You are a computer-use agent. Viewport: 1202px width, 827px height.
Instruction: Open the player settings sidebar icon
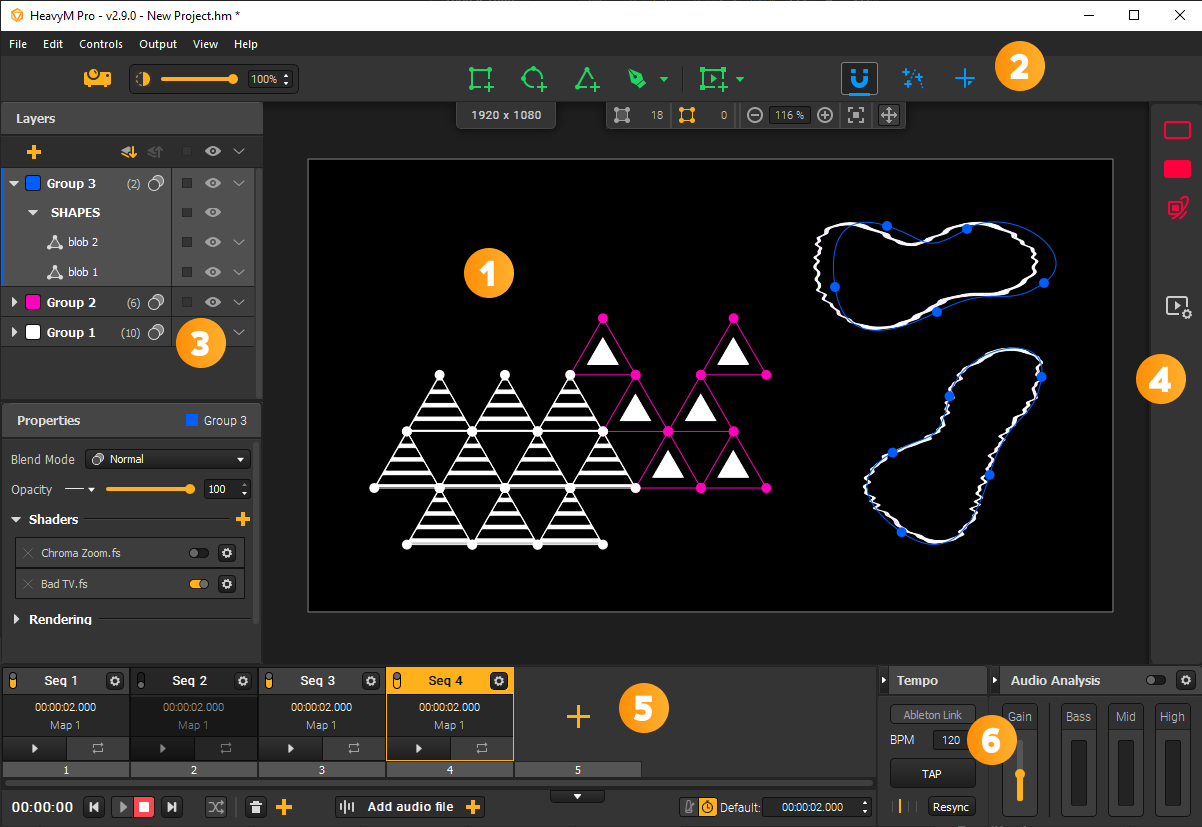coord(1178,307)
